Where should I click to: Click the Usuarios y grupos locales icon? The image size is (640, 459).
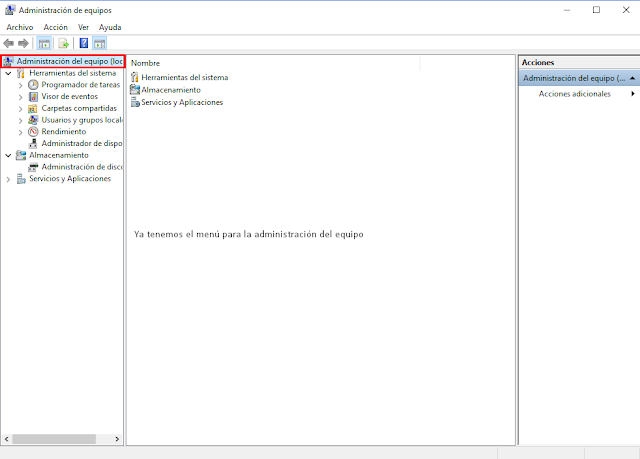[33, 120]
